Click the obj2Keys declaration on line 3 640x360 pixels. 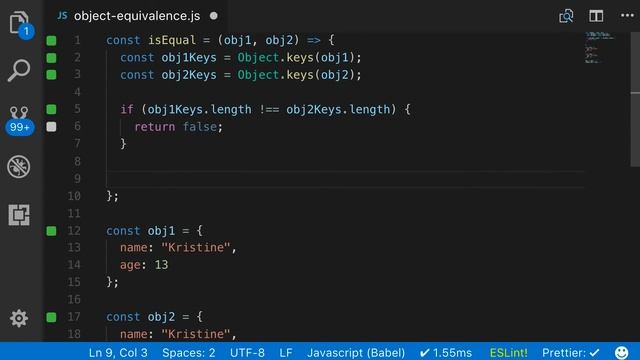pyautogui.click(x=189, y=75)
